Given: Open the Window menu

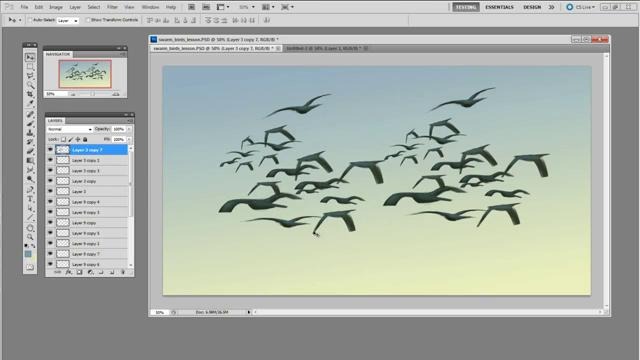Looking at the screenshot, I should (150, 7).
